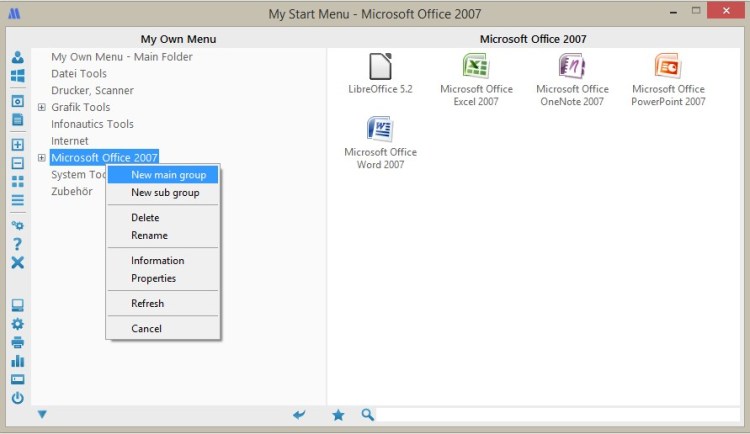Image resolution: width=750 pixels, height=434 pixels.
Task: Click the return arrow icon
Action: [x=299, y=415]
